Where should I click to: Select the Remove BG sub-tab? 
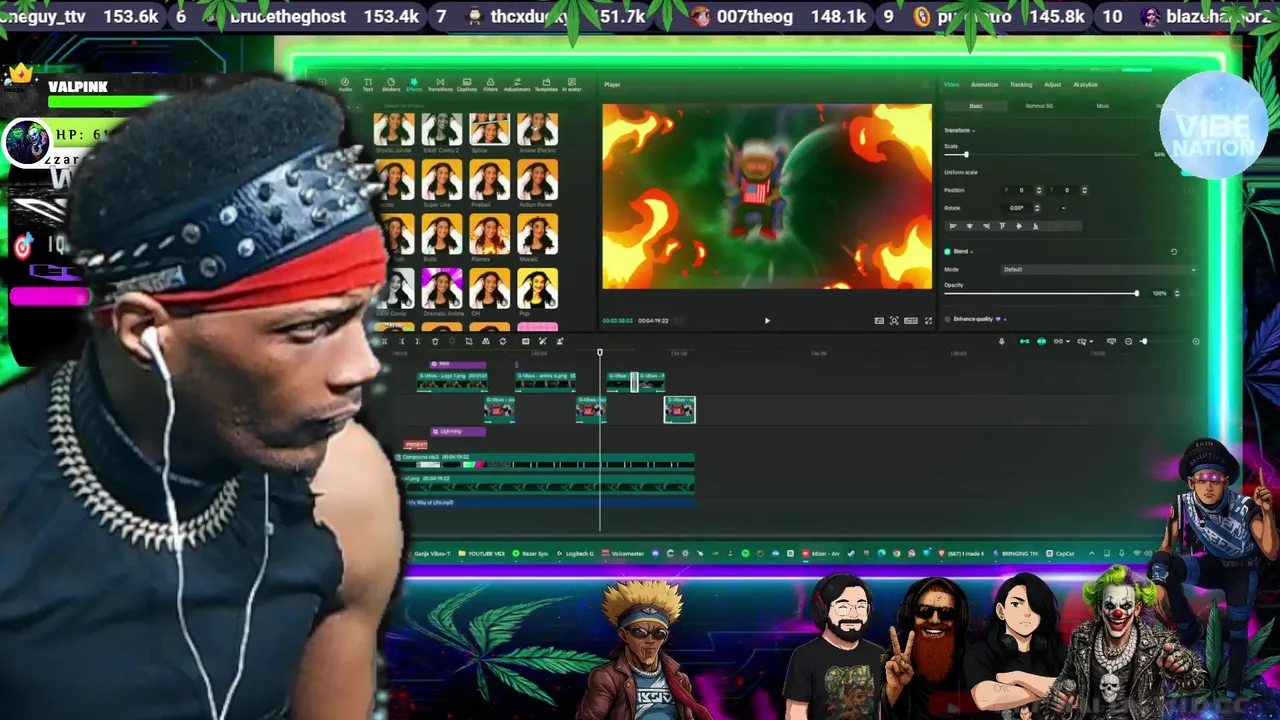(x=1039, y=106)
